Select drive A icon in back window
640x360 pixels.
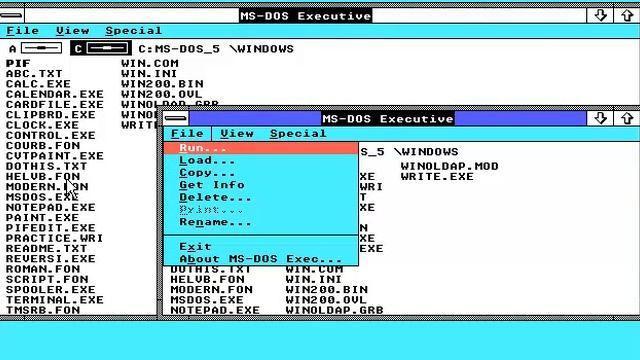point(36,49)
